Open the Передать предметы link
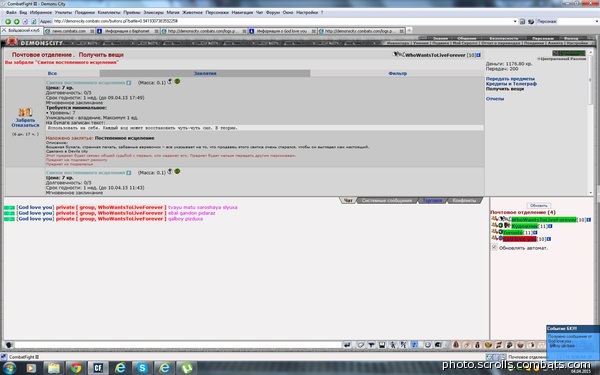The width and height of the screenshot is (600, 375). click(510, 79)
